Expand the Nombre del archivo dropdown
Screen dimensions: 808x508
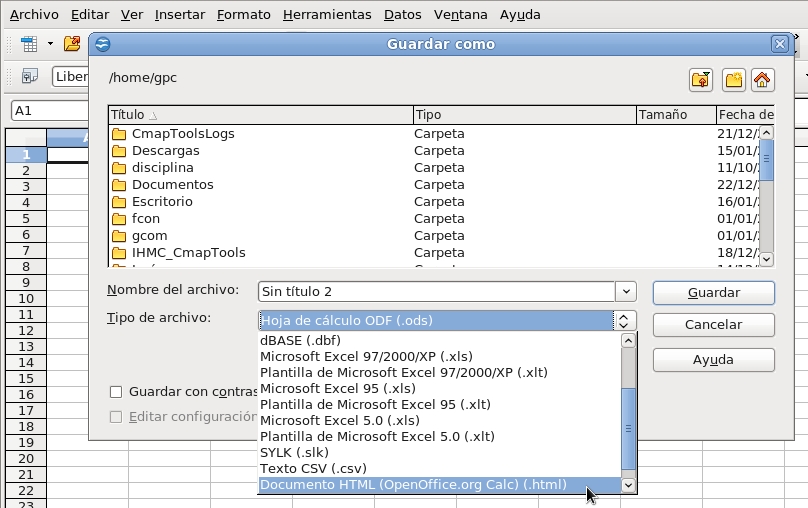point(626,292)
